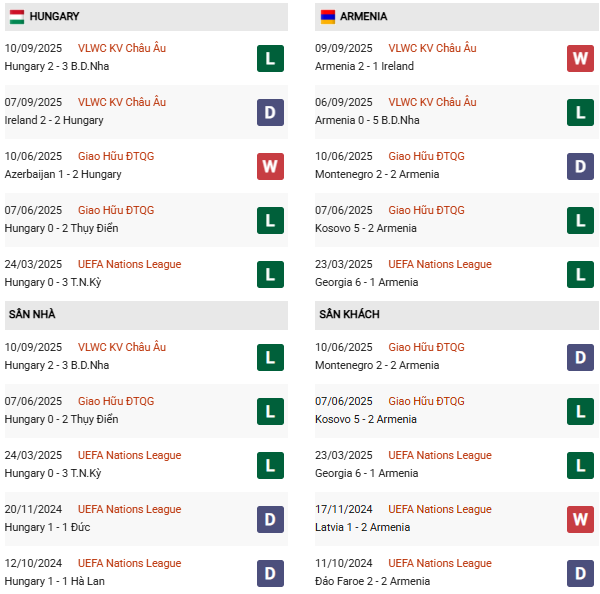
Task: Click UEFA Nations League link dated 11/10/2024
Action: pyautogui.click(x=440, y=563)
